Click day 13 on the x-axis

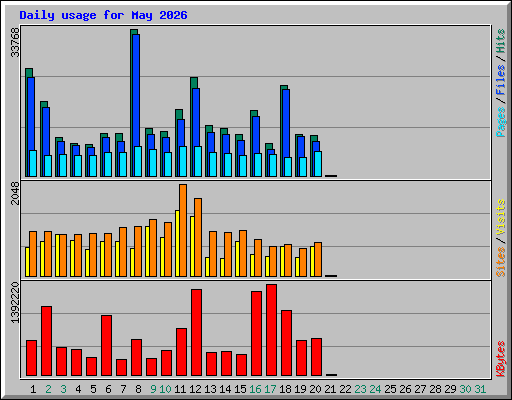pos(210,389)
